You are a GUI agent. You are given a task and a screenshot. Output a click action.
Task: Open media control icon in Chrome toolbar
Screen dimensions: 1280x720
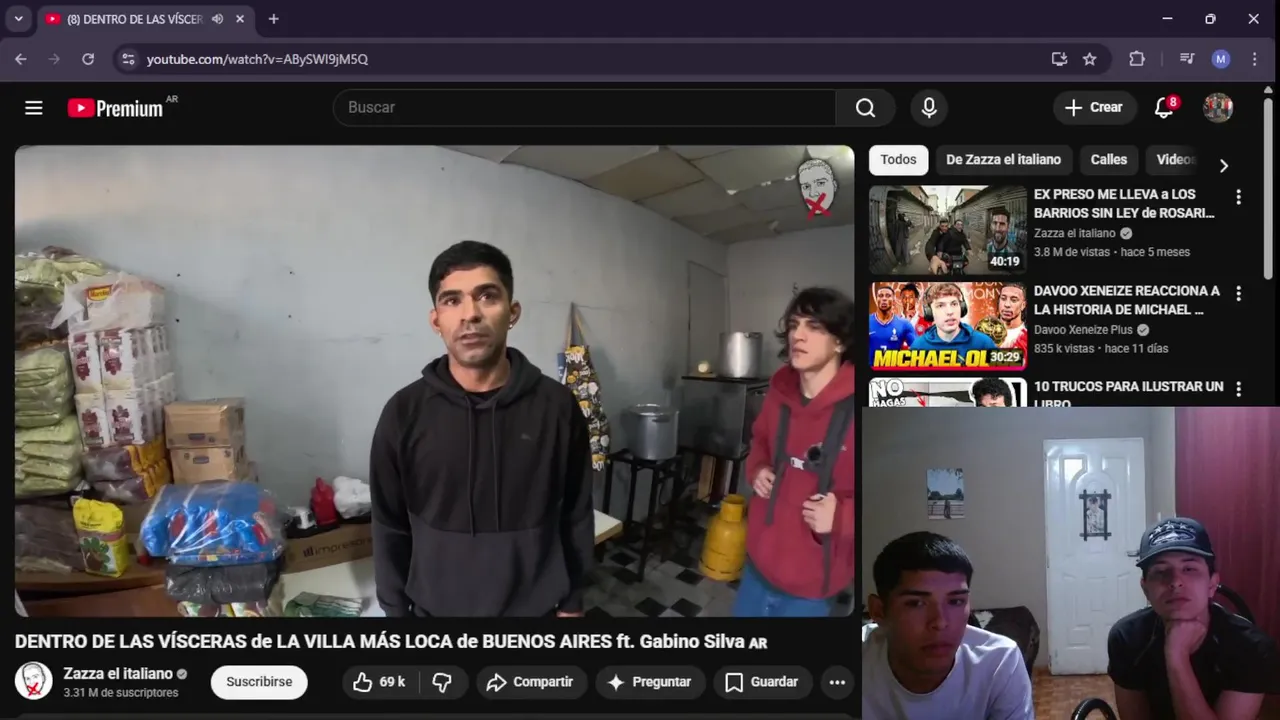(1187, 59)
